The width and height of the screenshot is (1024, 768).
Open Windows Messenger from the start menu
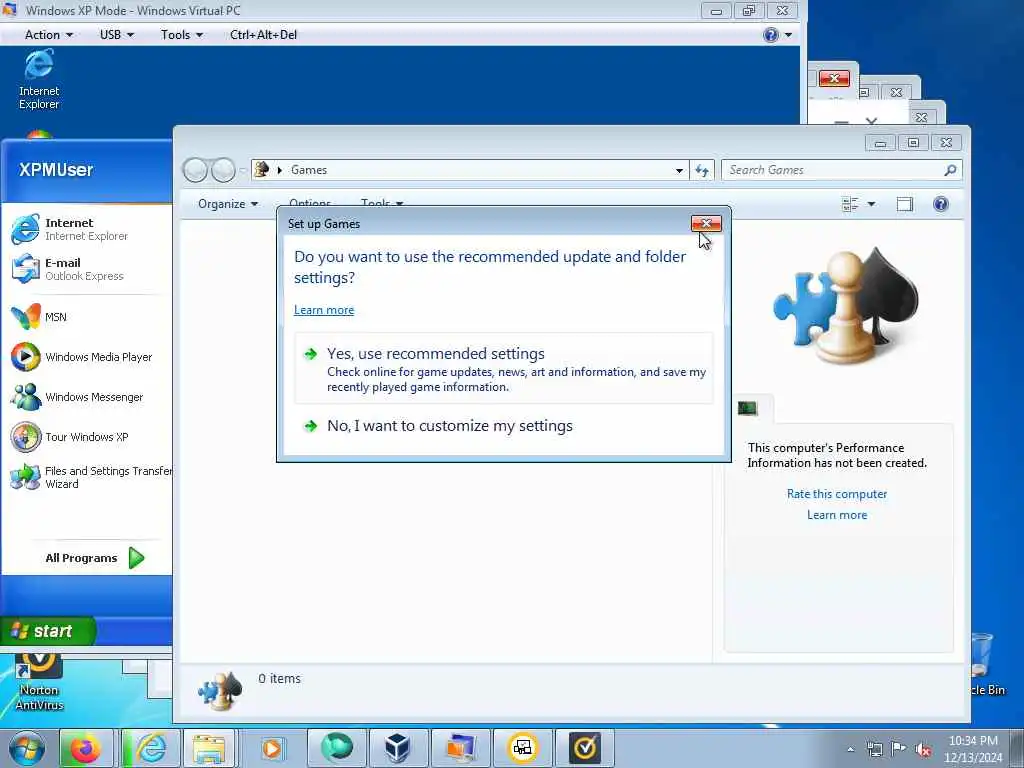(77, 396)
